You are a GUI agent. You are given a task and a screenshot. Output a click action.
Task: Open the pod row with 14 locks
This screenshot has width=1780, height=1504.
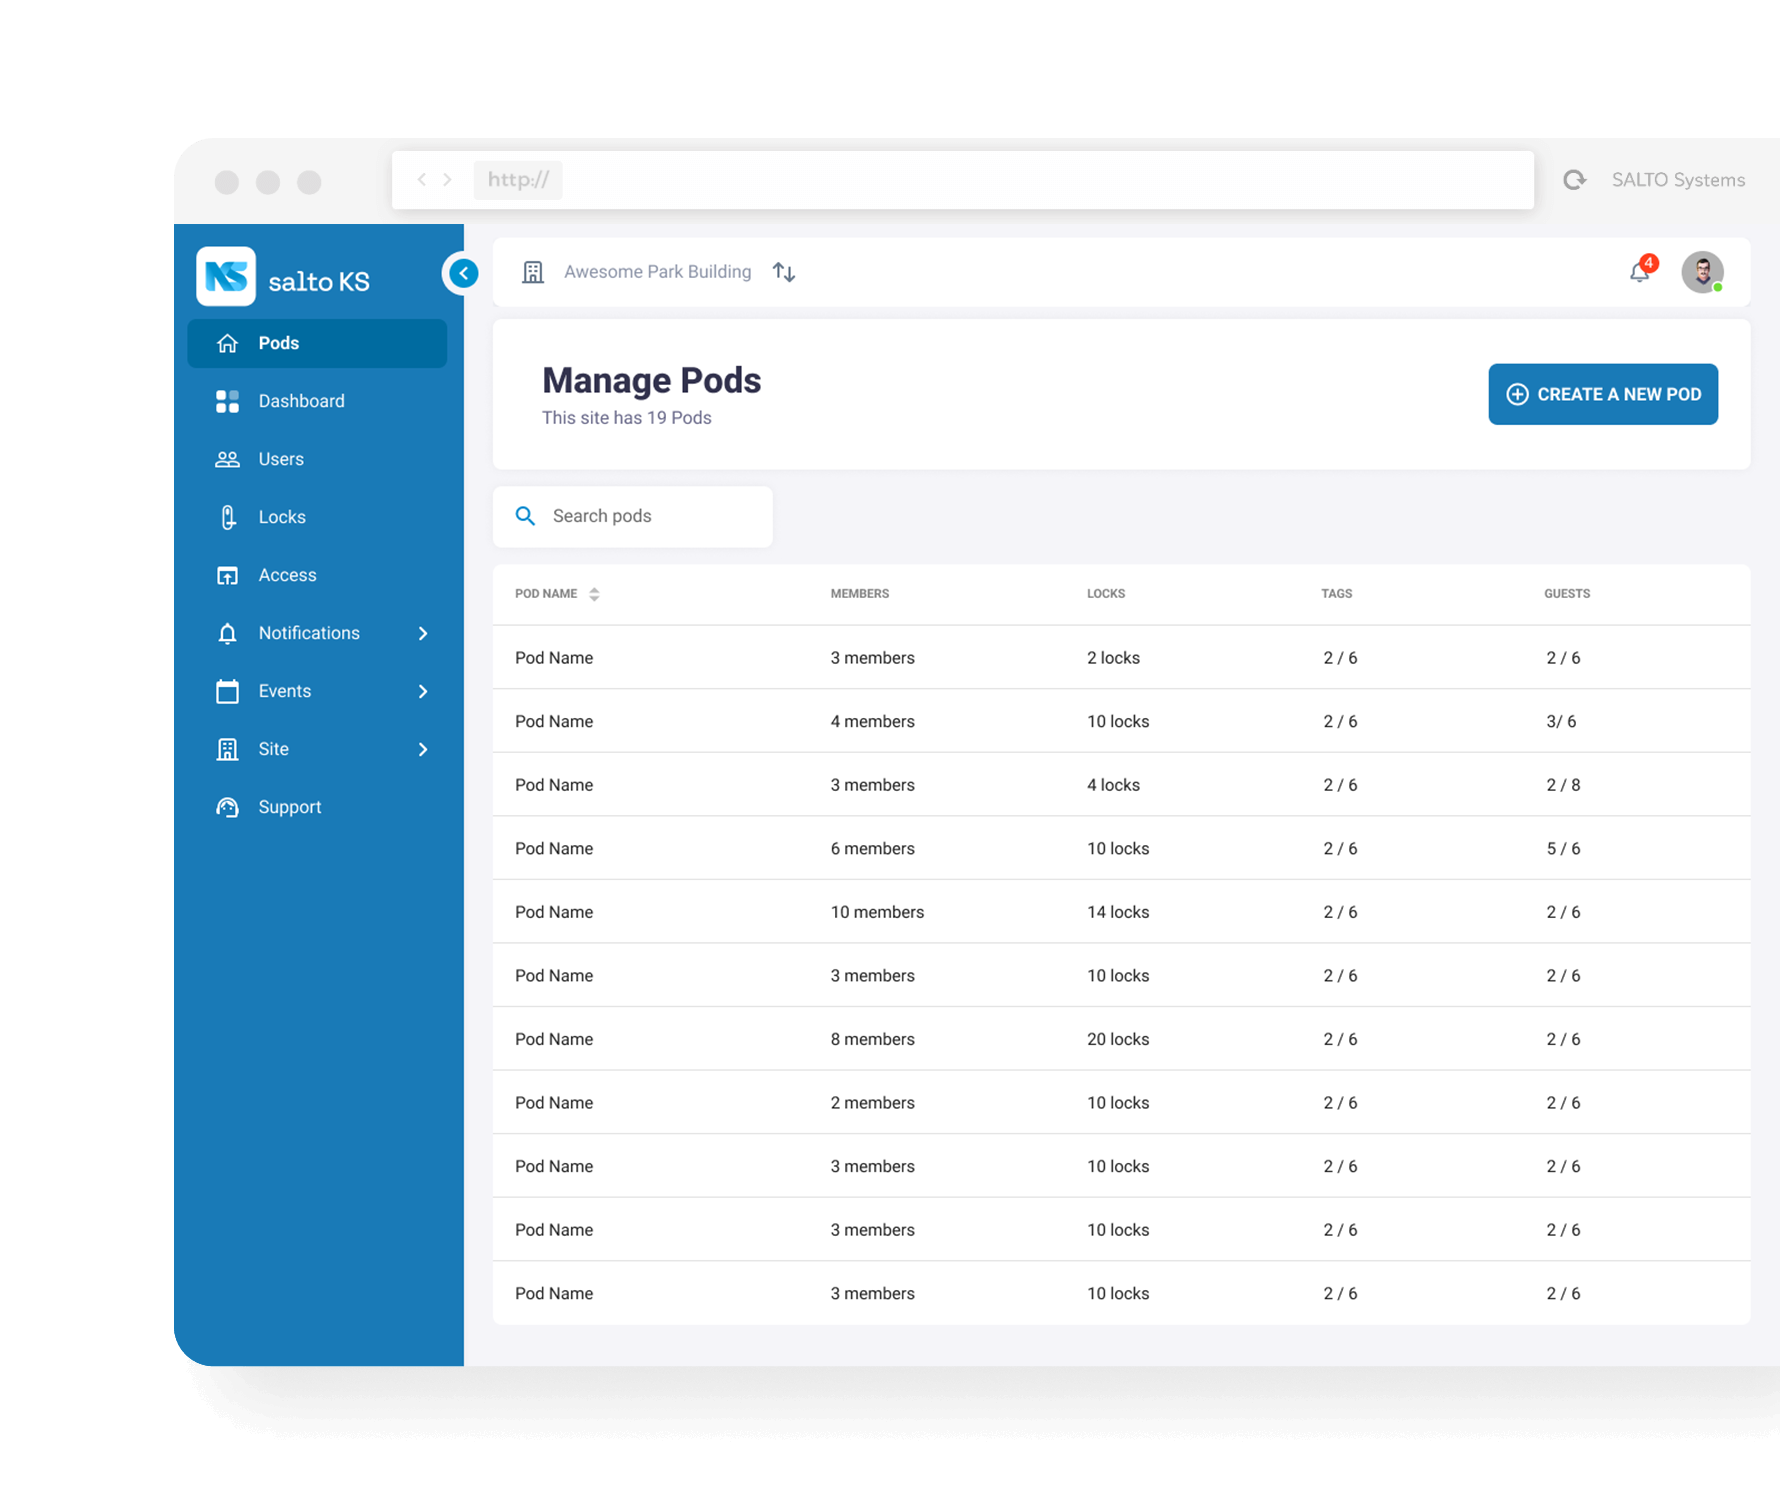click(1118, 912)
